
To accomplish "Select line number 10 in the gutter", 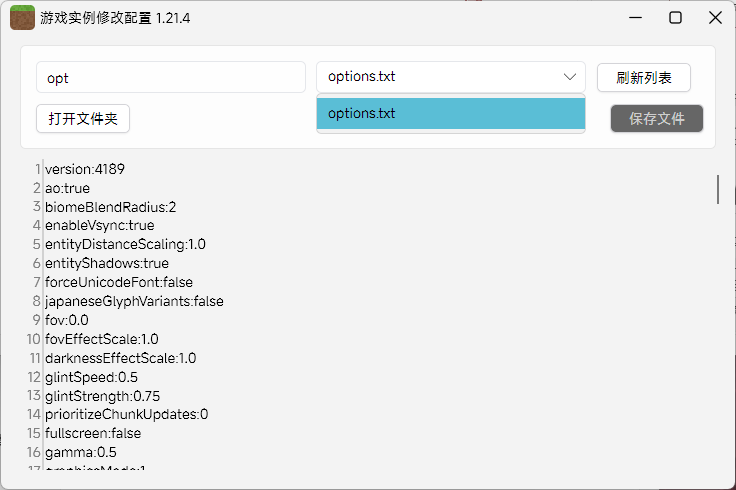I will (35, 339).
